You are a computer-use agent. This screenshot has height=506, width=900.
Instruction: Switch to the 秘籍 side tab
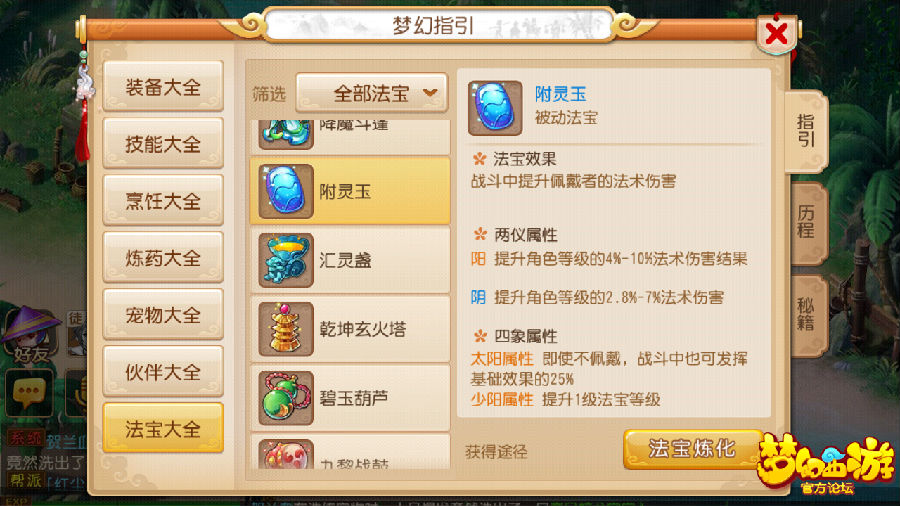pos(807,315)
